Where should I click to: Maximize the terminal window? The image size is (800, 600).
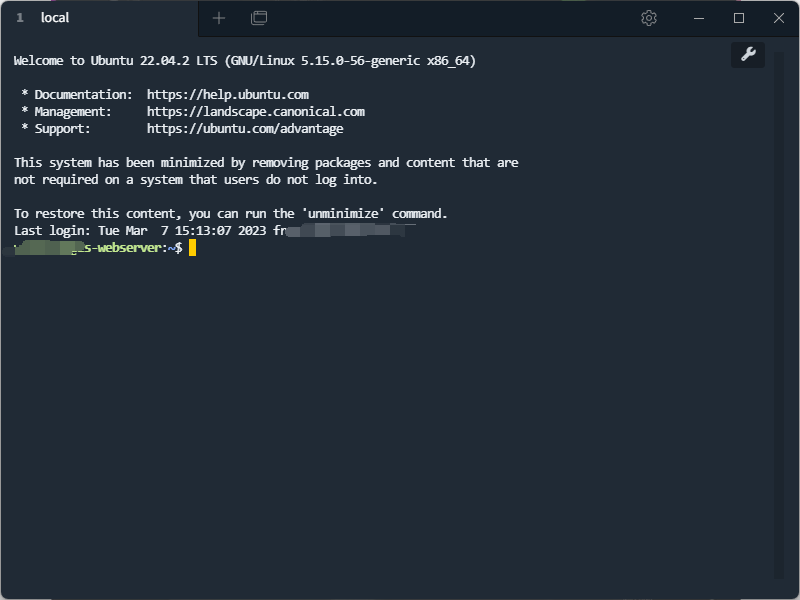739,18
